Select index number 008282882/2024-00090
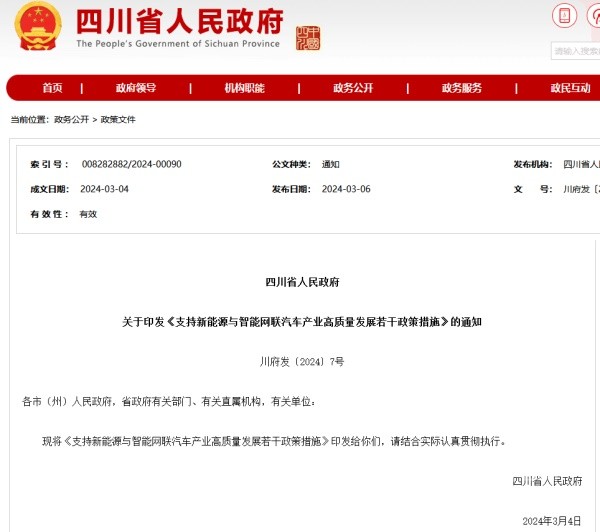This screenshot has width=600, height=532. pos(132,164)
